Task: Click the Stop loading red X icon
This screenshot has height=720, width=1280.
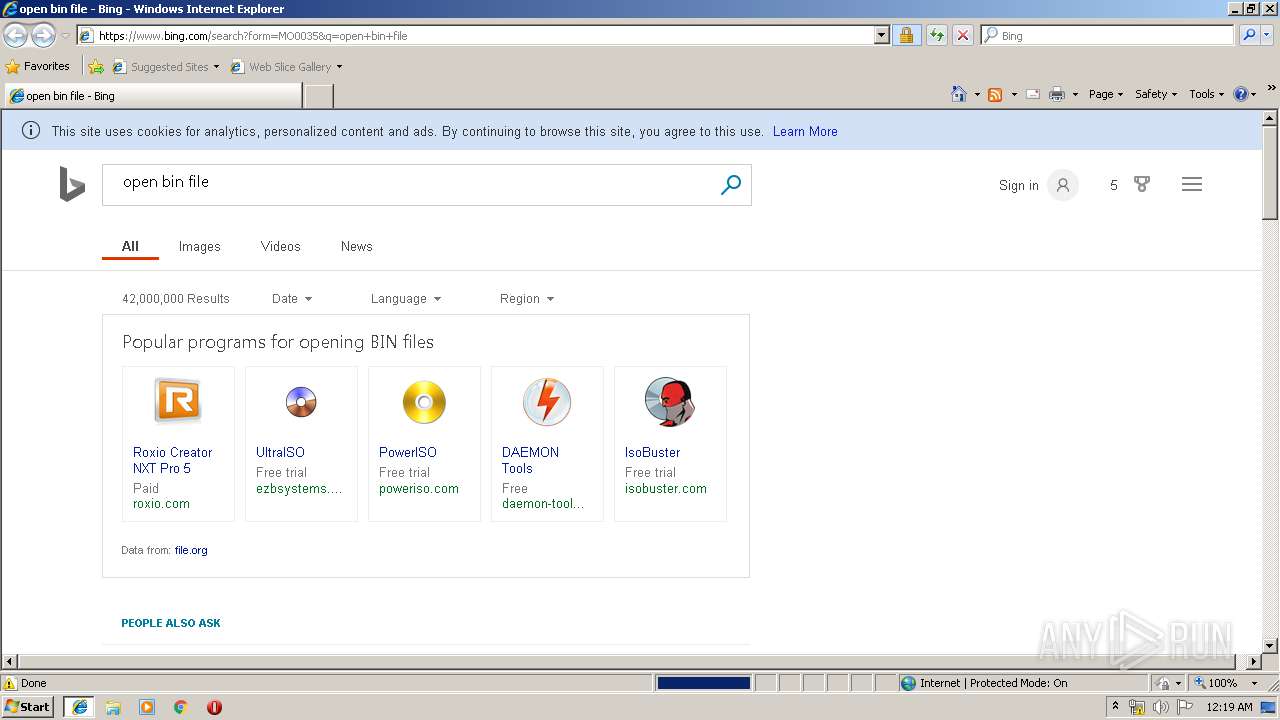Action: pos(962,35)
